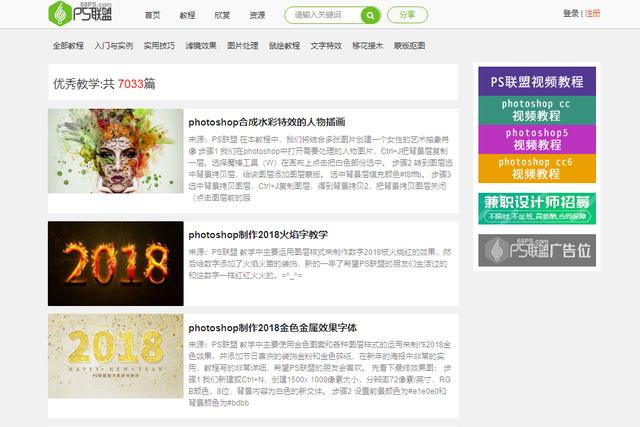Select the 滤镜效果 category tab

pyautogui.click(x=201, y=46)
